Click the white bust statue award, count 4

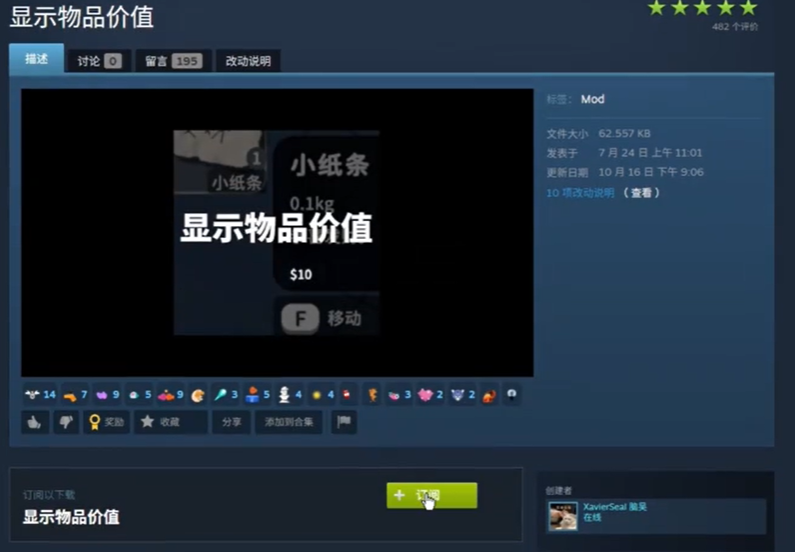(290, 394)
